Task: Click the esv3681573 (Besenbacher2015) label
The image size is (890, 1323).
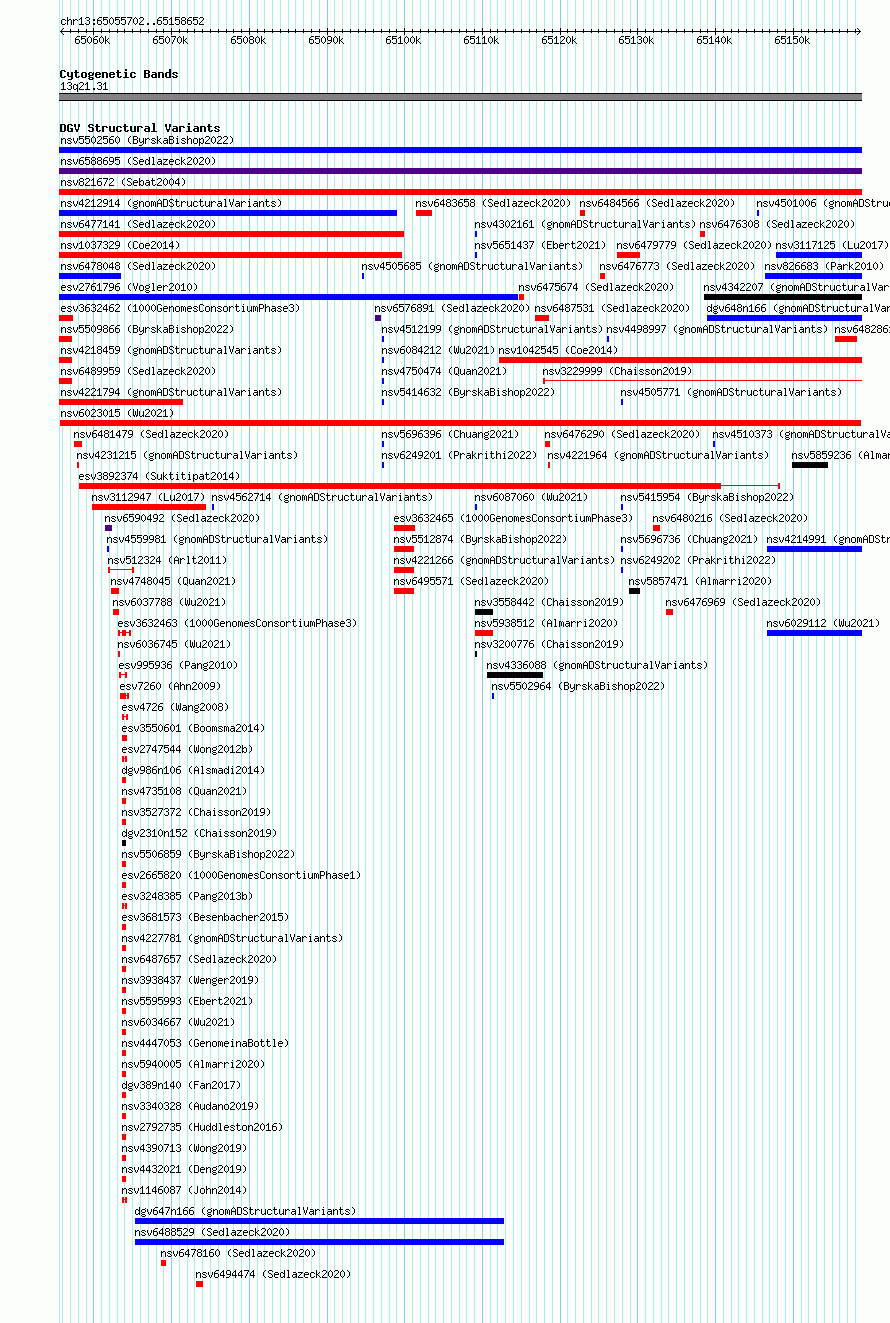Action: pos(206,917)
